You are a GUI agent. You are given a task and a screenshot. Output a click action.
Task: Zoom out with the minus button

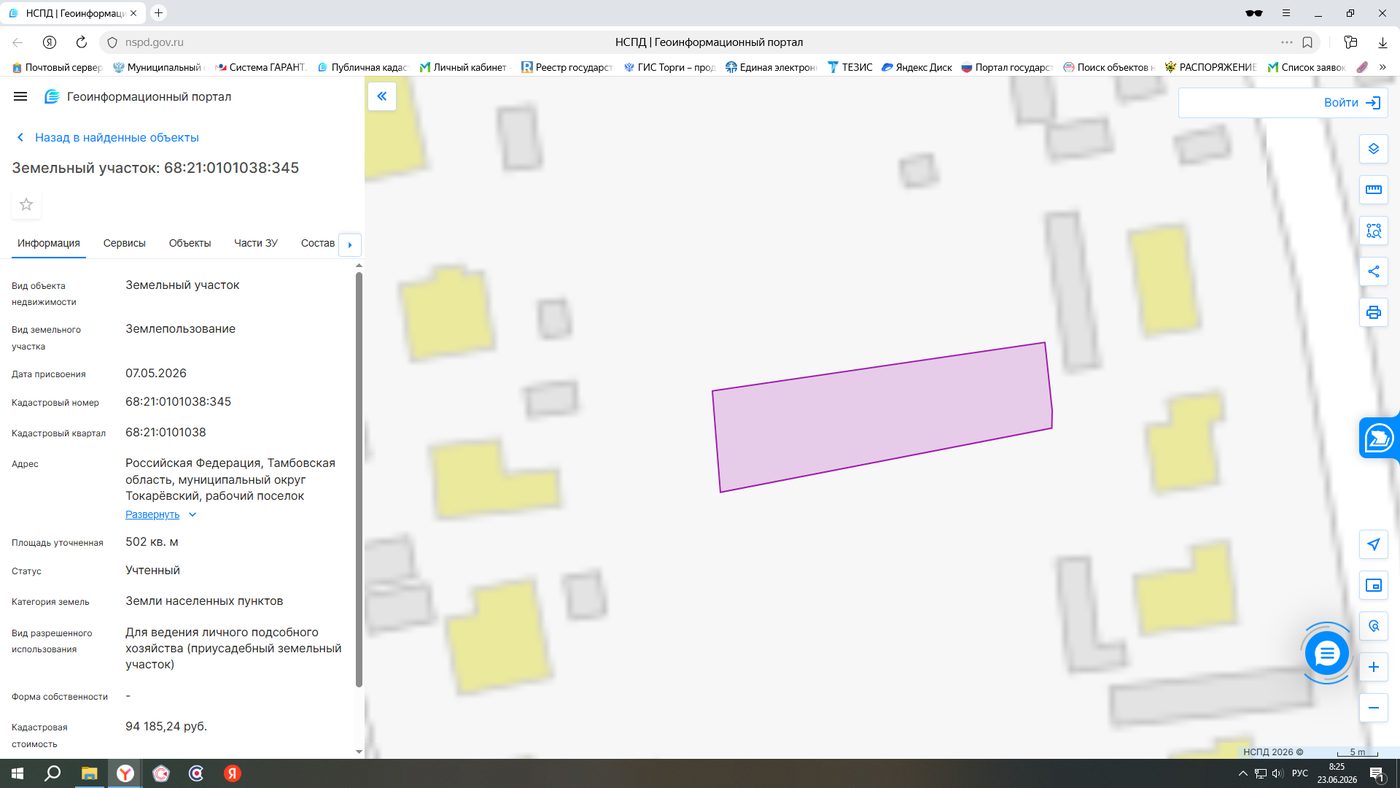click(x=1374, y=708)
